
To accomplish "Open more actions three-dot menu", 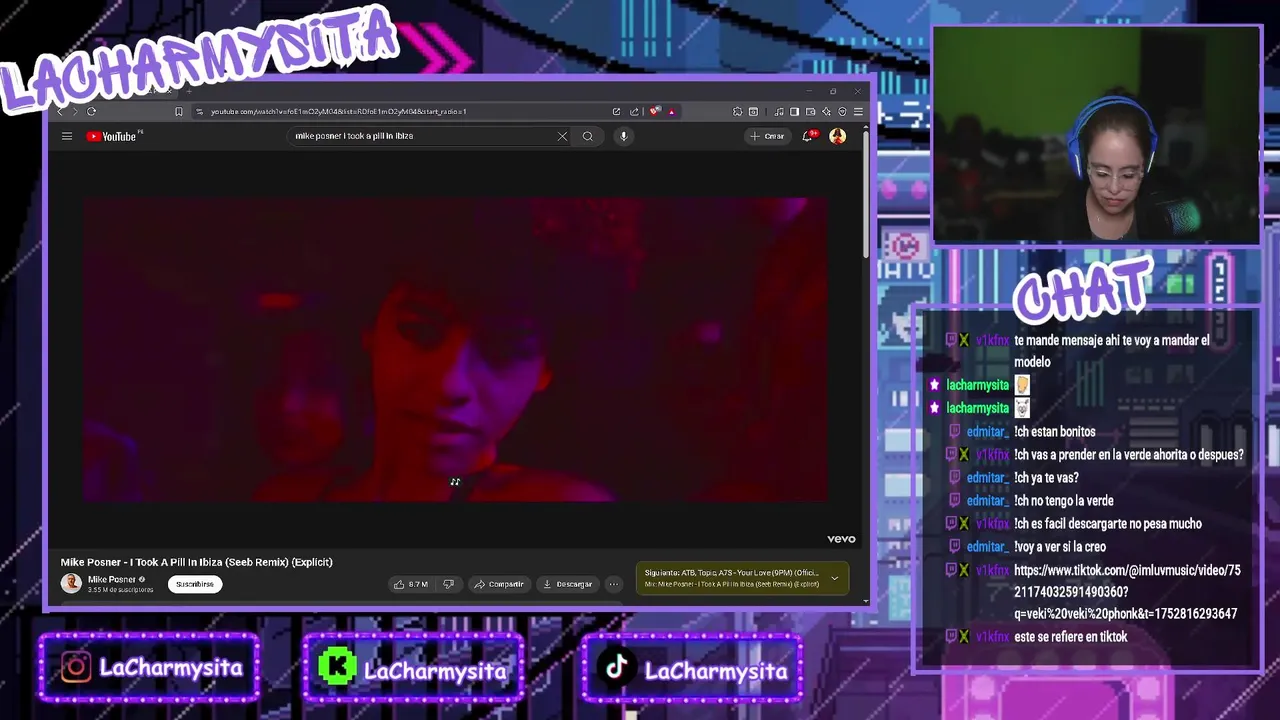I will pyautogui.click(x=614, y=584).
